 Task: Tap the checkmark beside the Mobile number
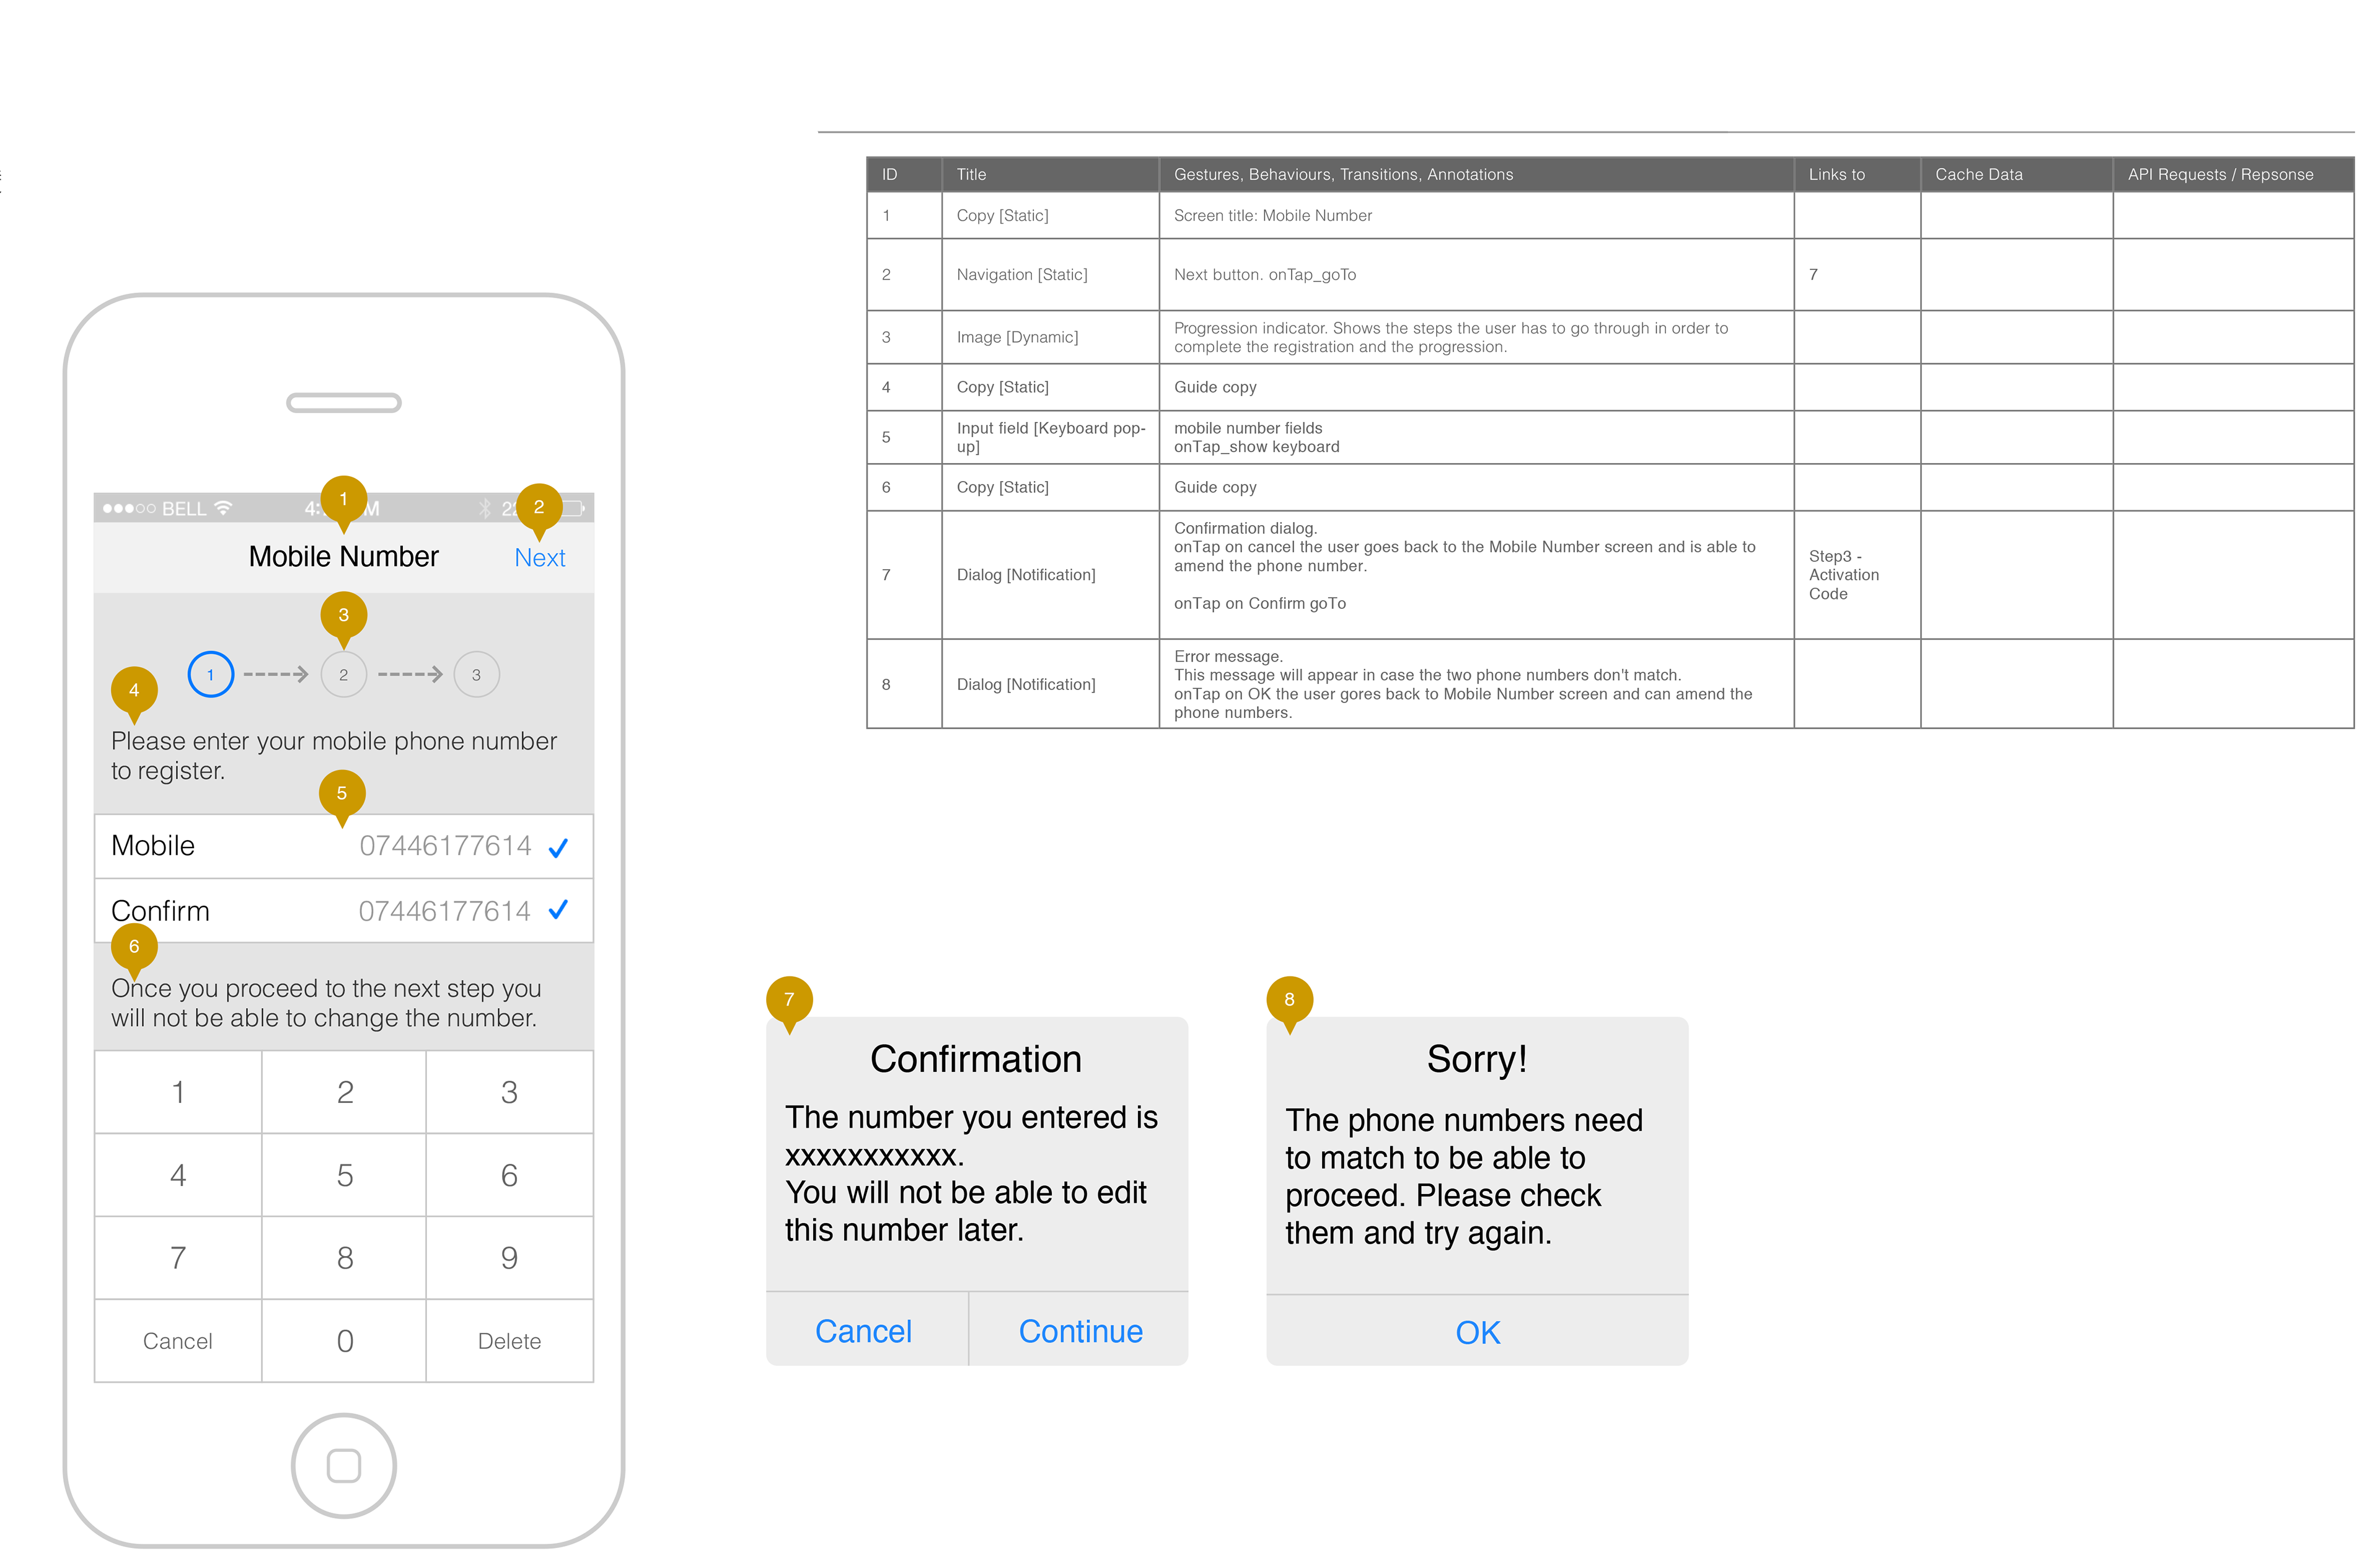click(558, 848)
